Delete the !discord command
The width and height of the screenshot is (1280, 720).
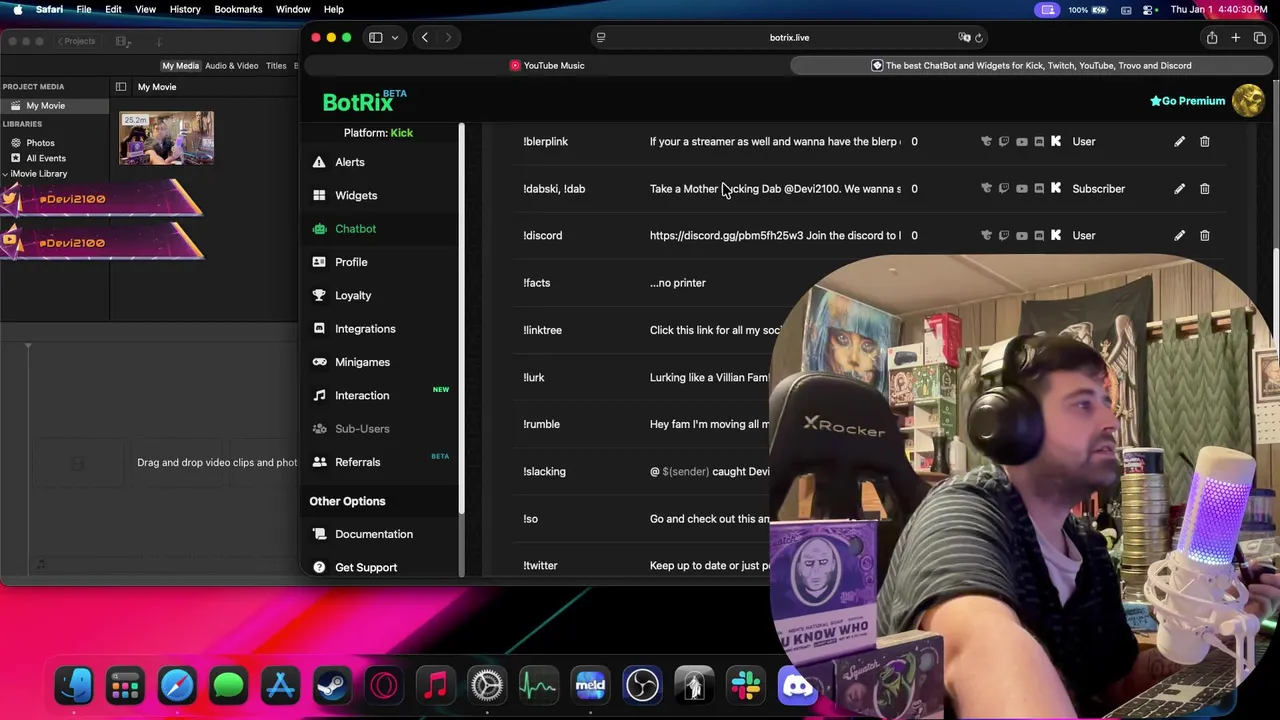coord(1204,235)
